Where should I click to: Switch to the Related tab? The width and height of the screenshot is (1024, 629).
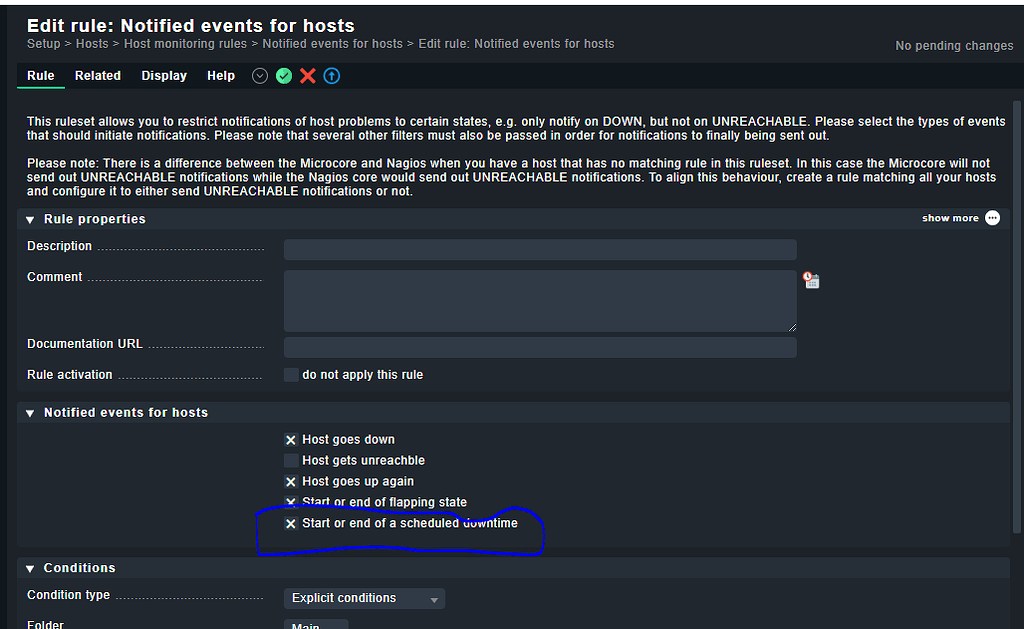pyautogui.click(x=97, y=75)
